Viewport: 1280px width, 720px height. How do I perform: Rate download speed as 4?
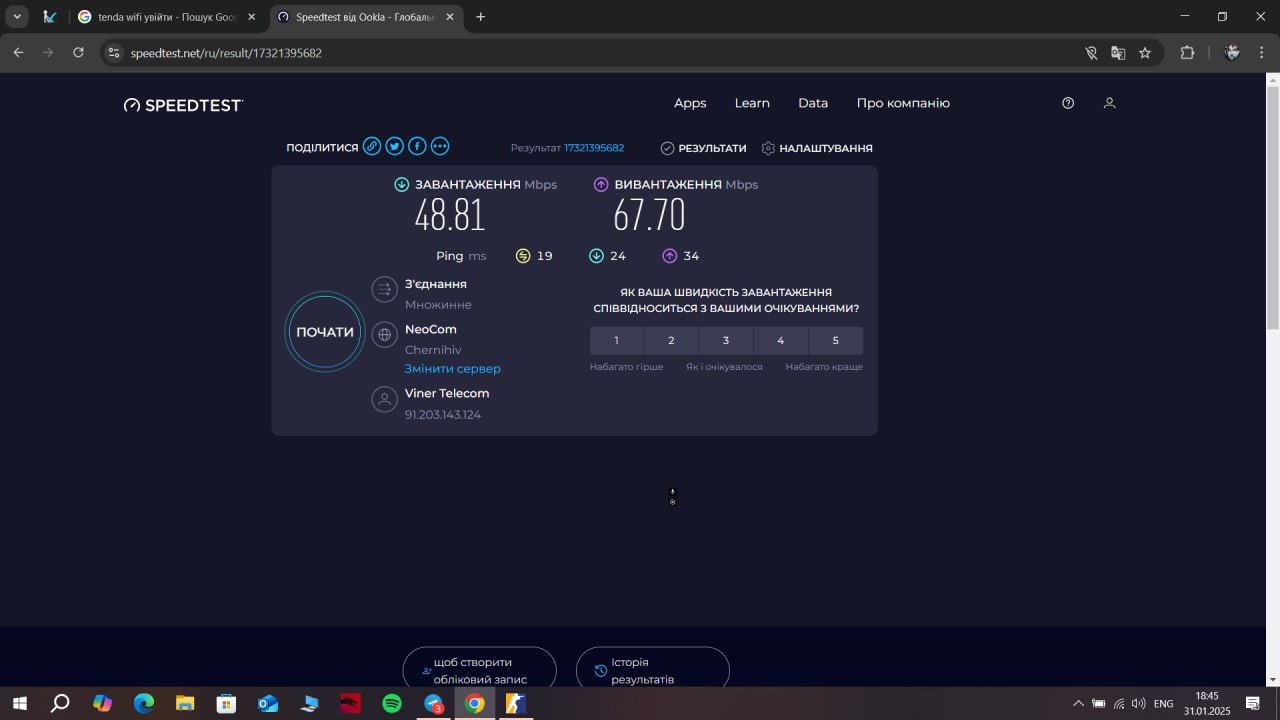pyautogui.click(x=781, y=340)
